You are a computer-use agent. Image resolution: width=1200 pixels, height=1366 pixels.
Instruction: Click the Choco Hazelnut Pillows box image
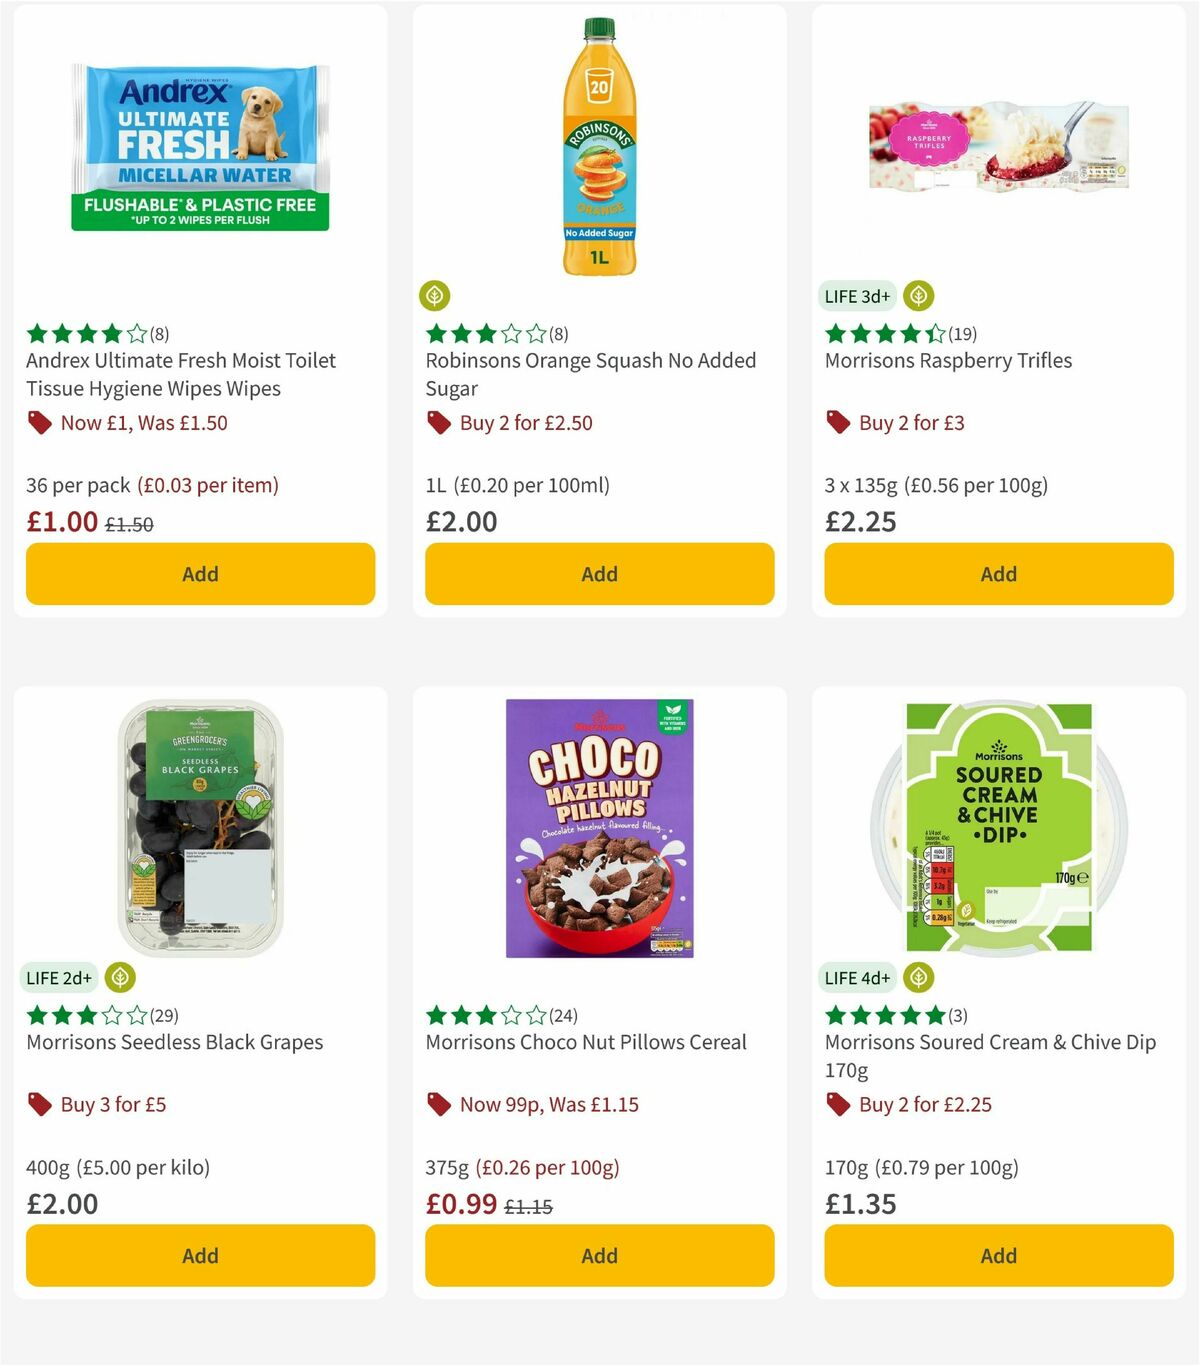(x=598, y=830)
